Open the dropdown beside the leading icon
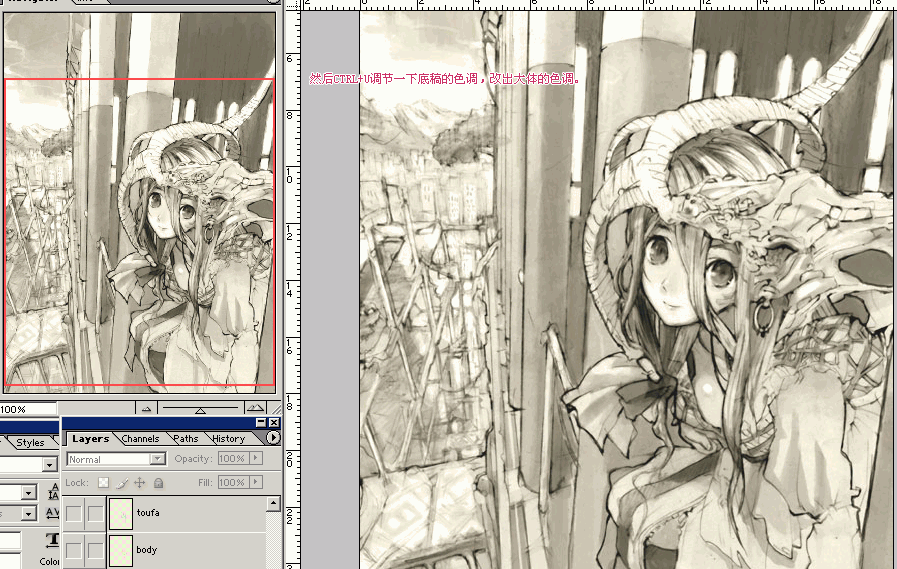The width and height of the screenshot is (897, 569). click(29, 492)
